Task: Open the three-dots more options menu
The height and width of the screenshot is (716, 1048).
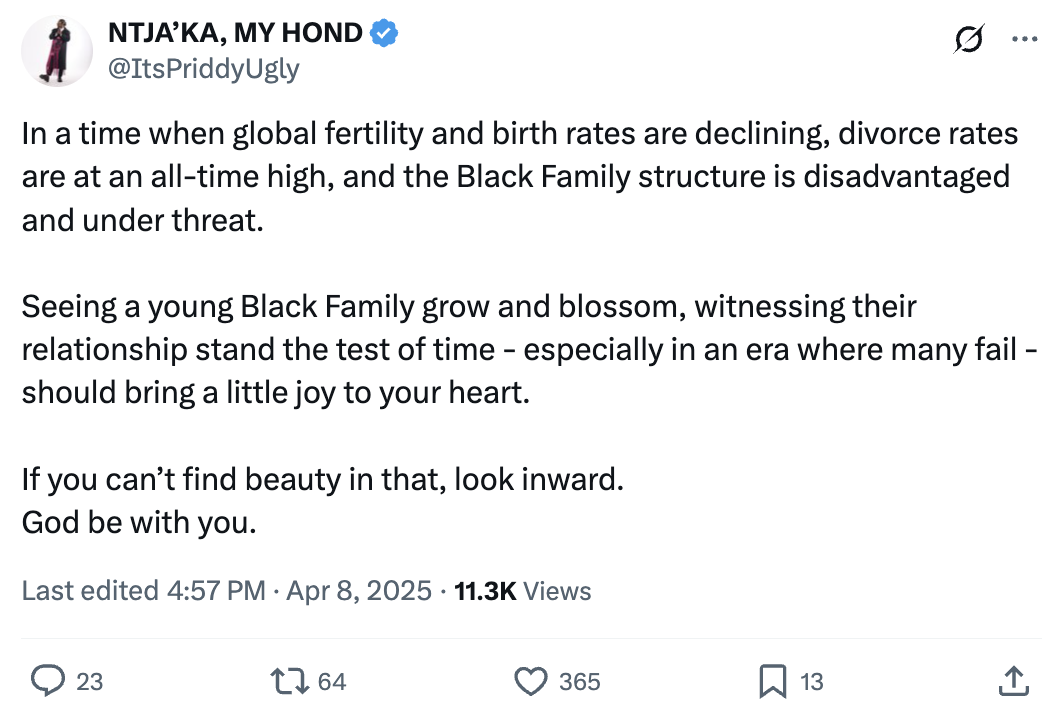Action: [x=1024, y=39]
